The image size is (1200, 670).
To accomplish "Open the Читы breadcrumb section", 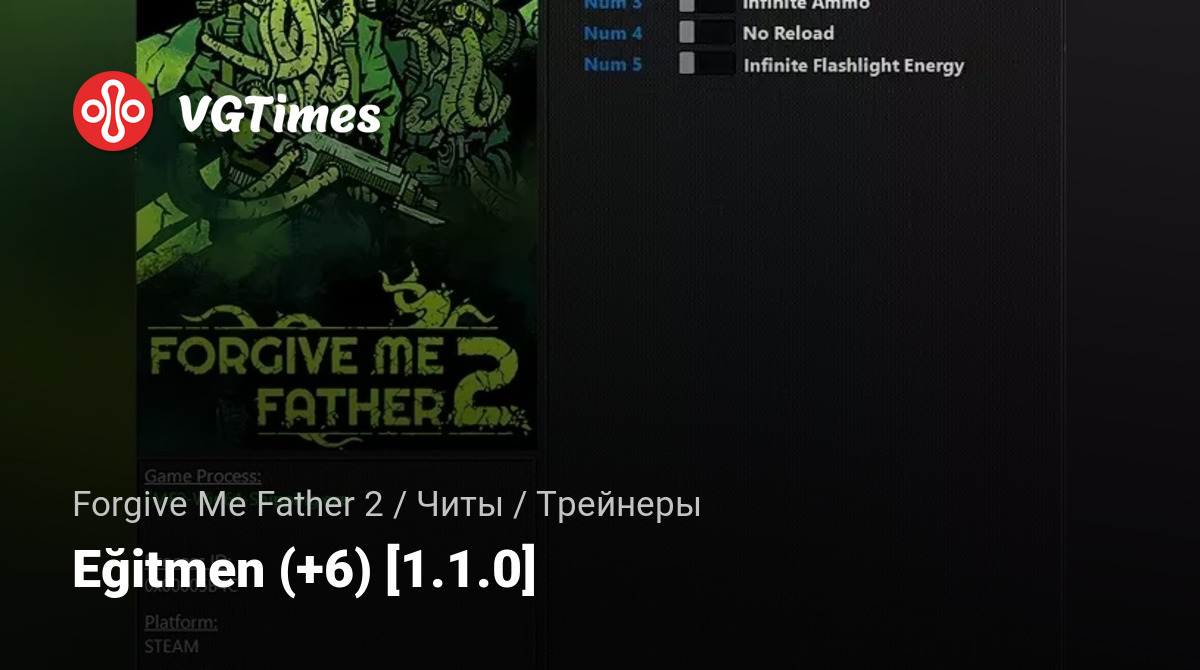I will coord(459,505).
